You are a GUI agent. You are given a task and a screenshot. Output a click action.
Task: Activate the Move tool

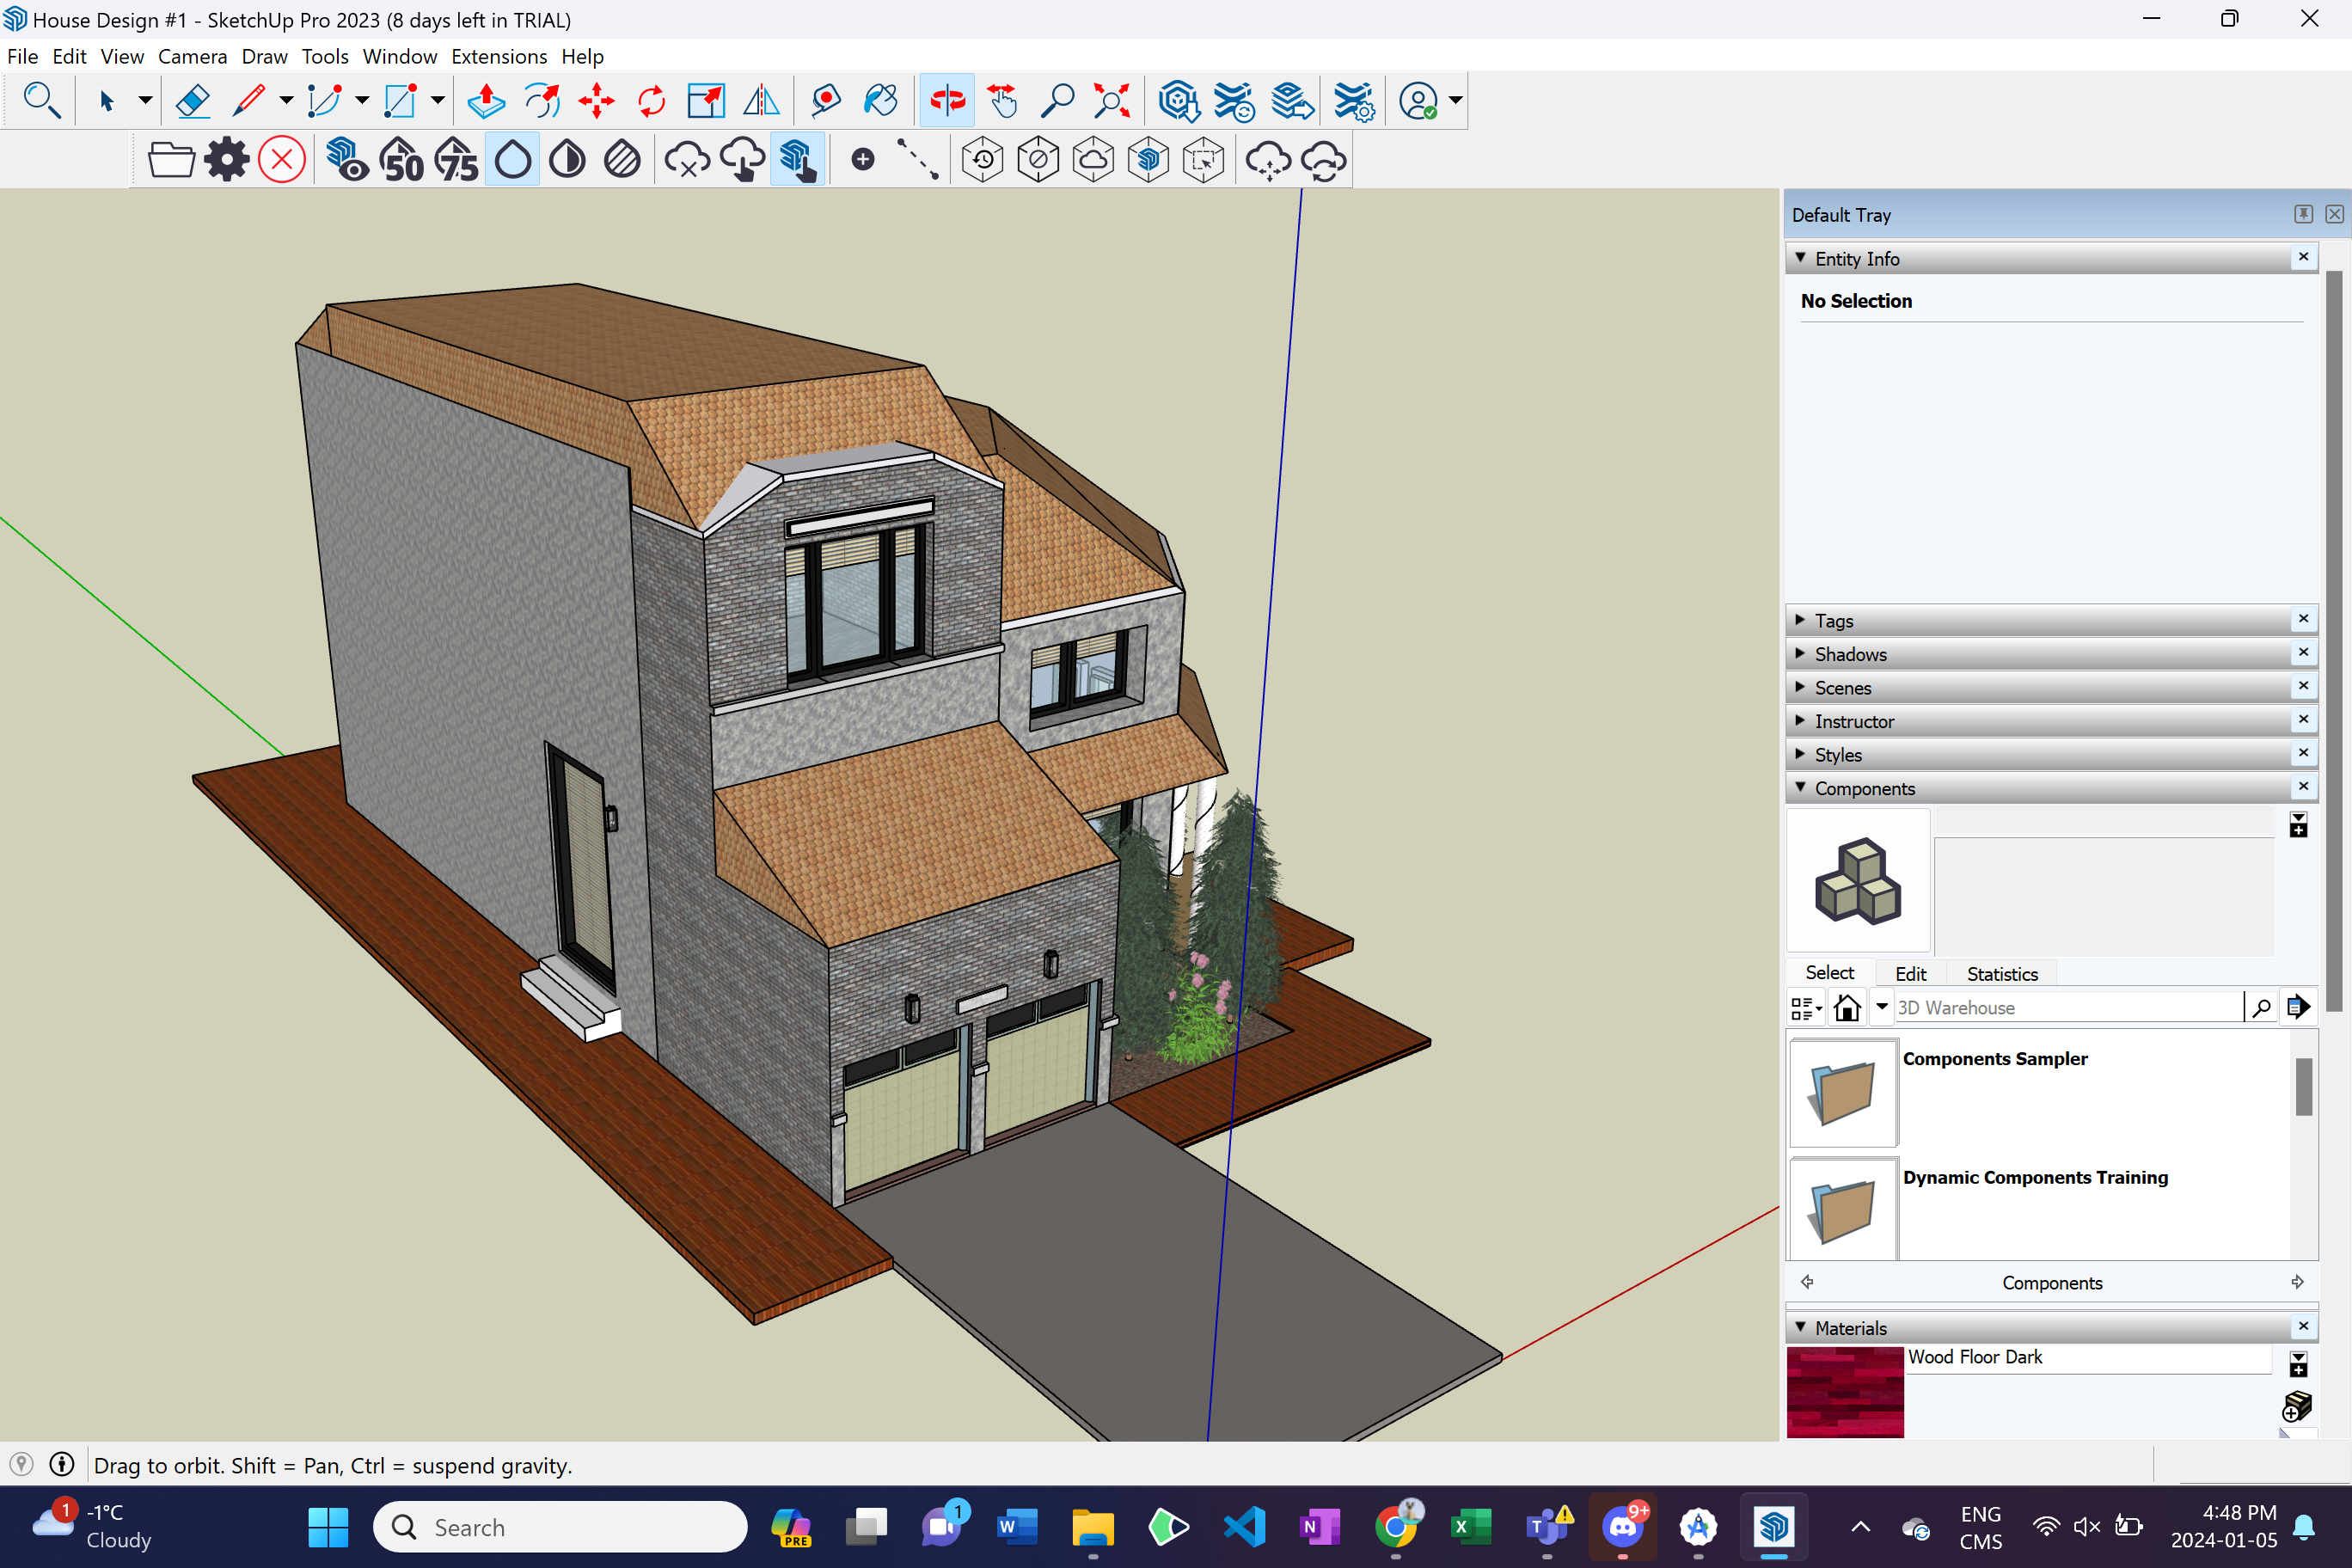597,100
